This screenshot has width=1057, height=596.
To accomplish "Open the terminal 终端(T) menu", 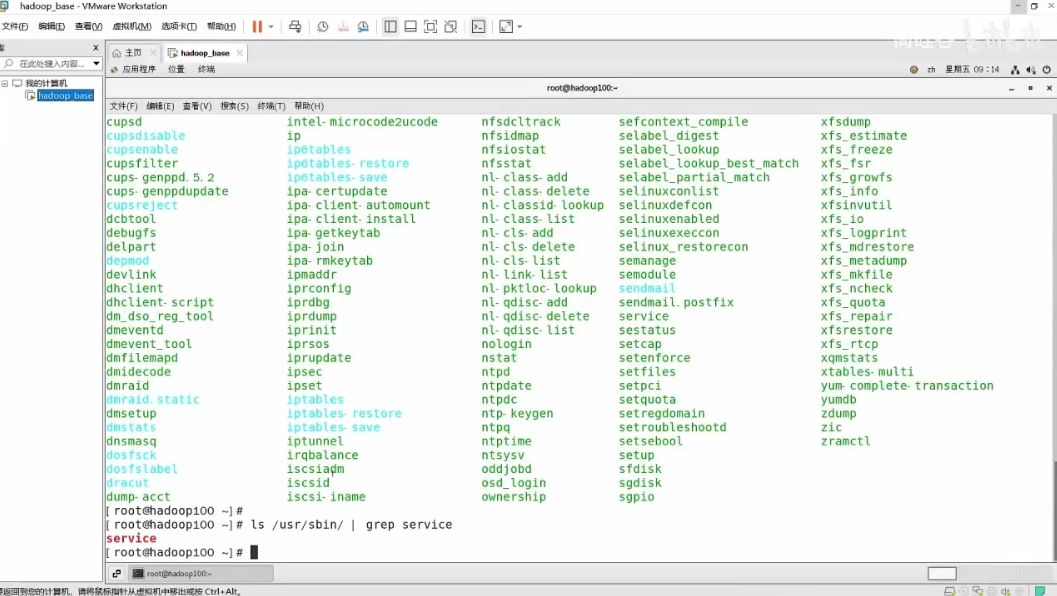I will [x=272, y=106].
